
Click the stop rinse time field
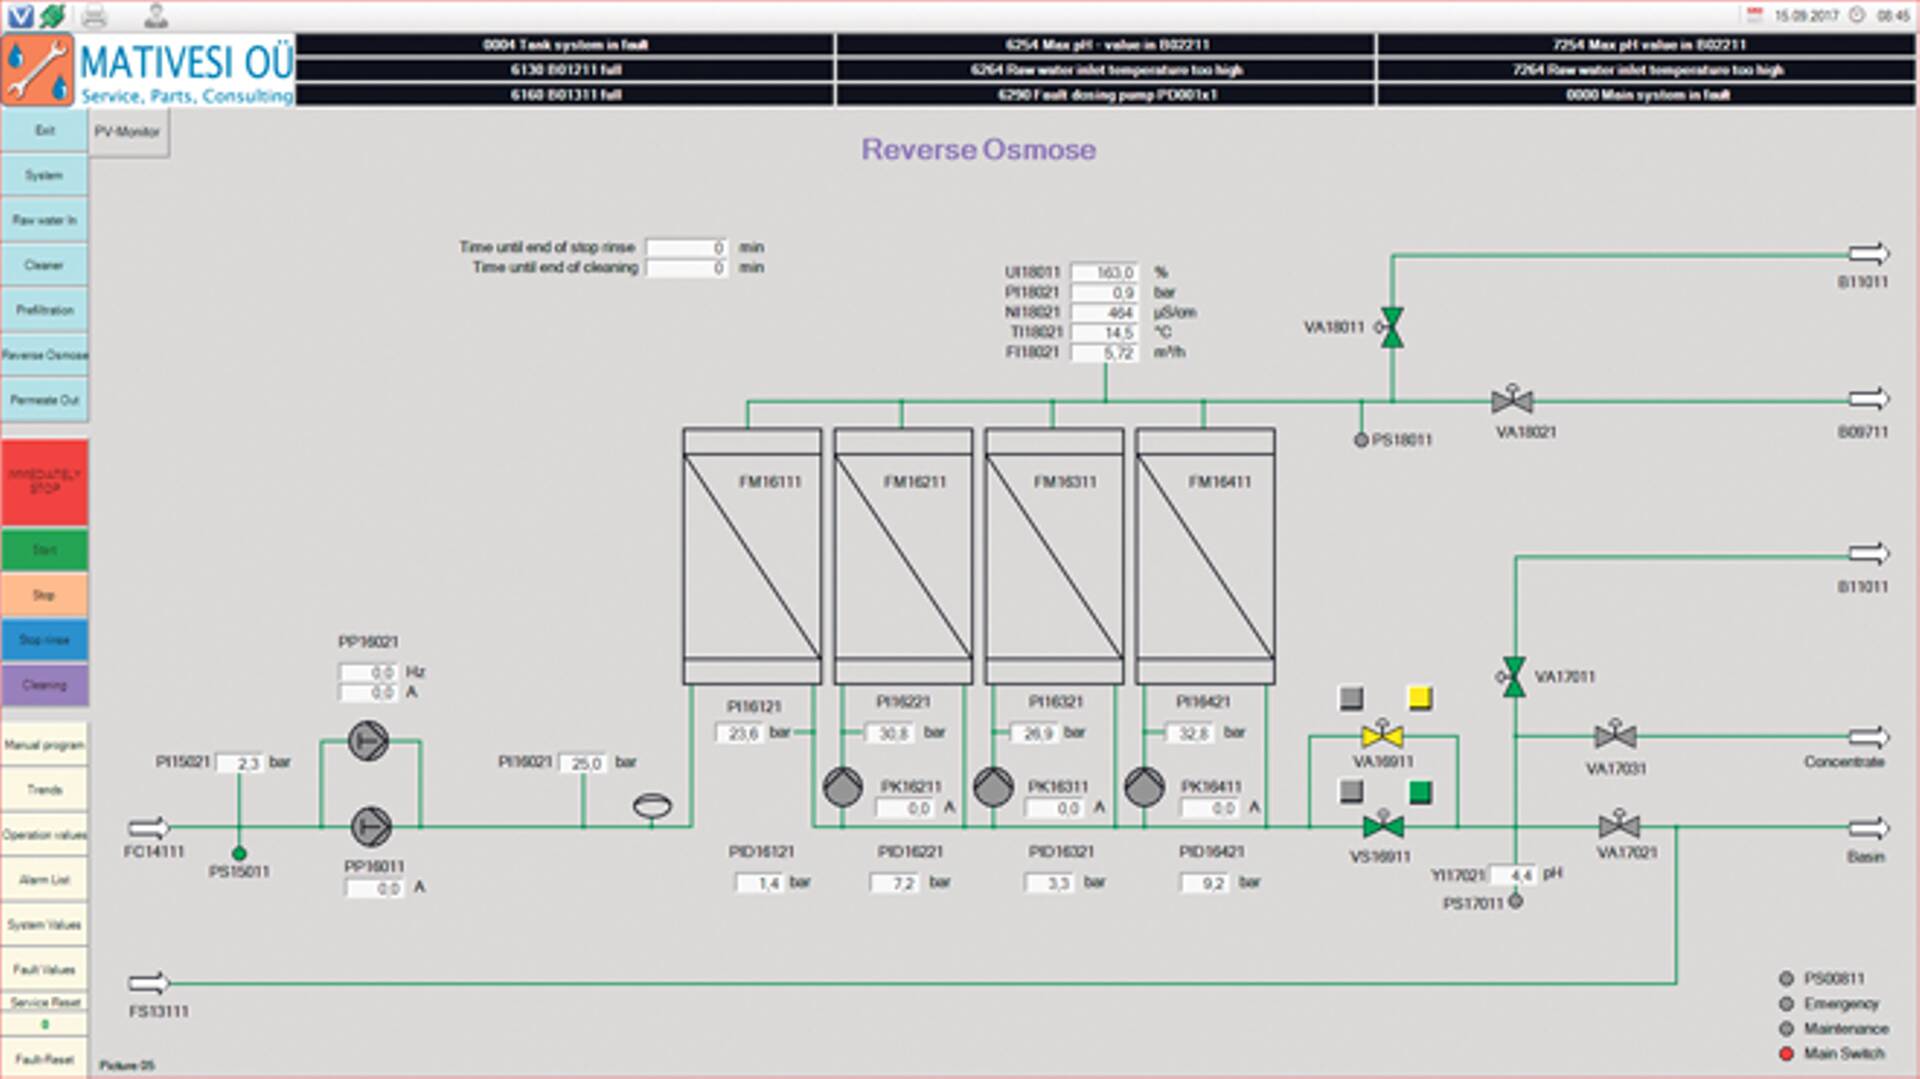pyautogui.click(x=686, y=247)
